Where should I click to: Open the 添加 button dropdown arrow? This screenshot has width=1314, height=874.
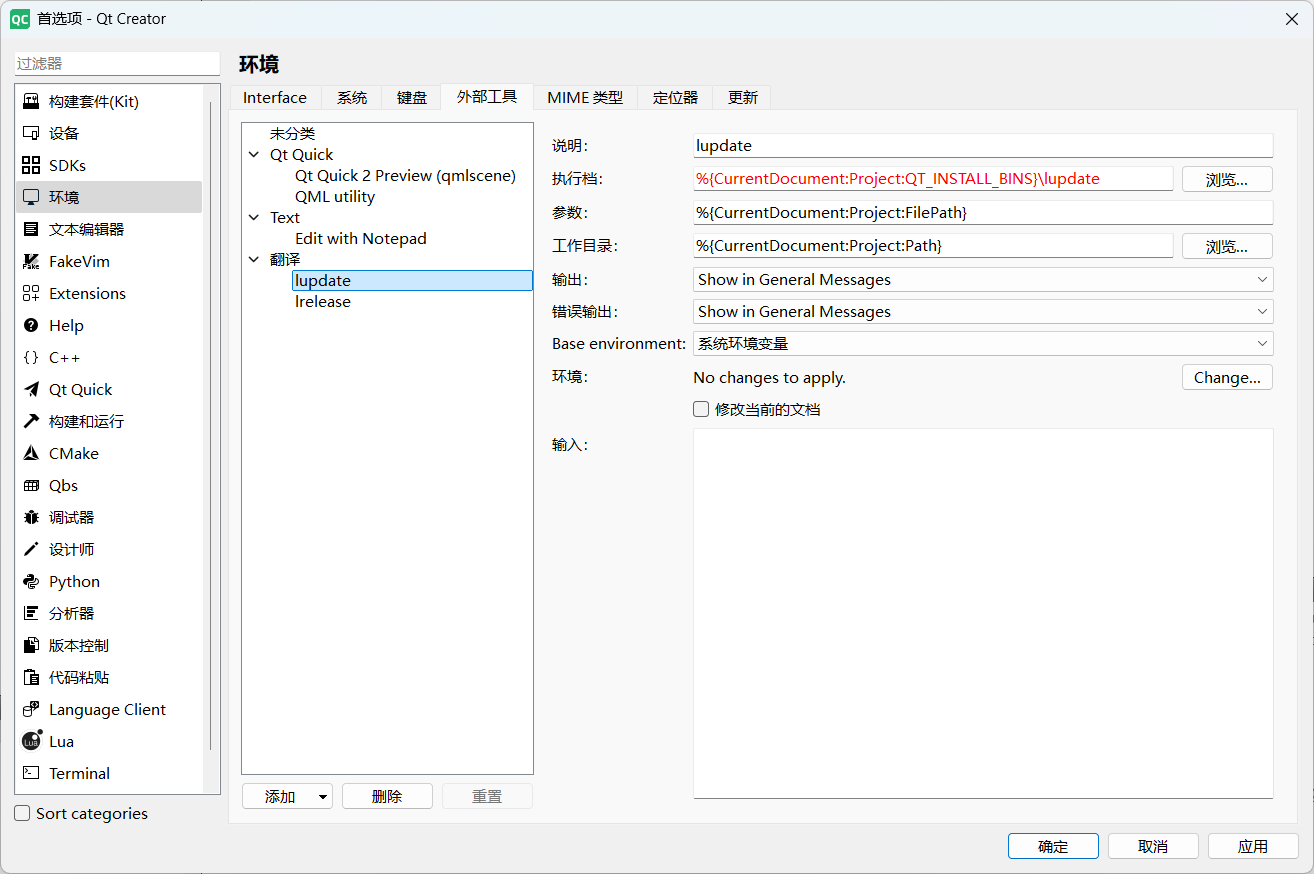(323, 797)
